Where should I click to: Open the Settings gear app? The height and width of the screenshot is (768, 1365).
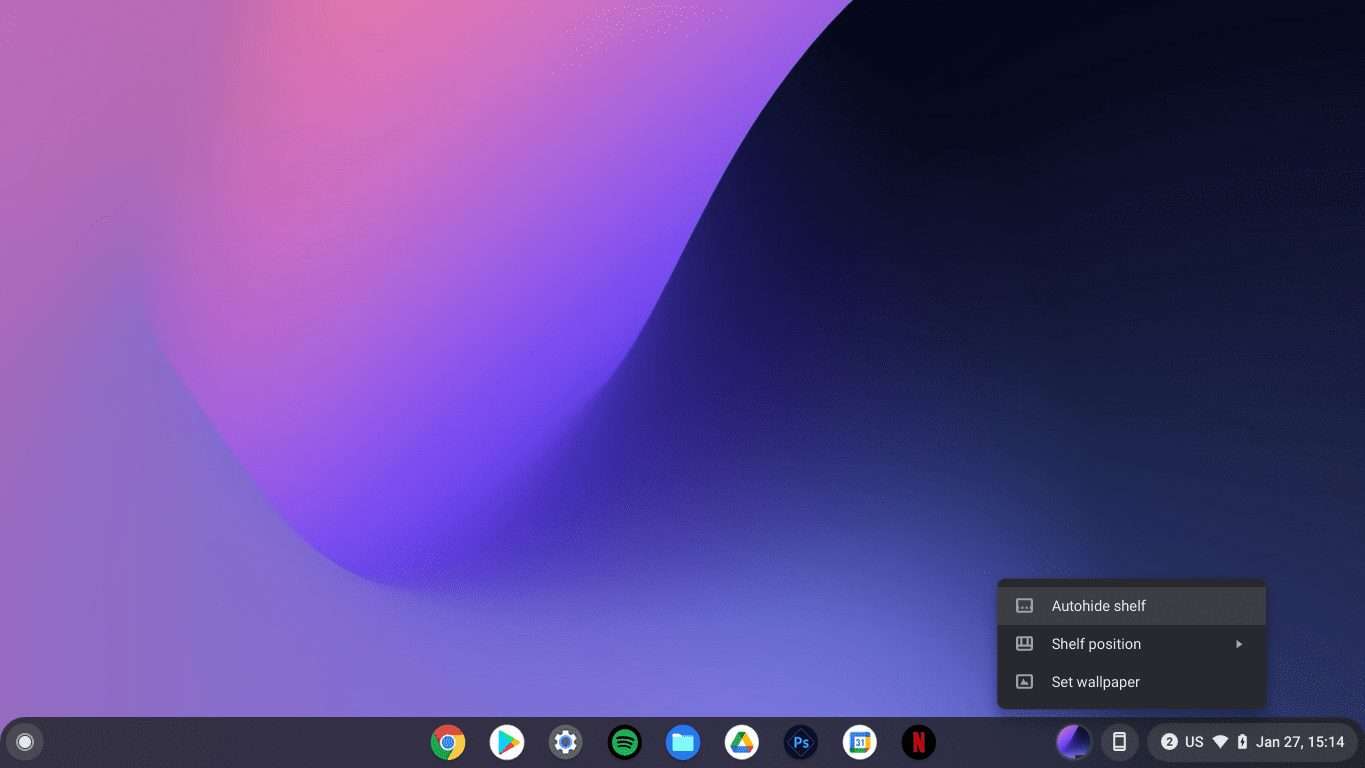[x=566, y=742]
